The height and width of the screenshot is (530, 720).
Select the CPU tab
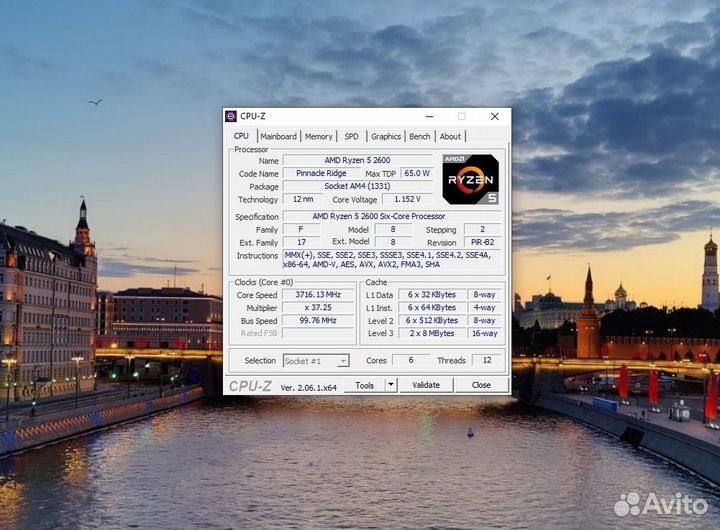point(241,136)
